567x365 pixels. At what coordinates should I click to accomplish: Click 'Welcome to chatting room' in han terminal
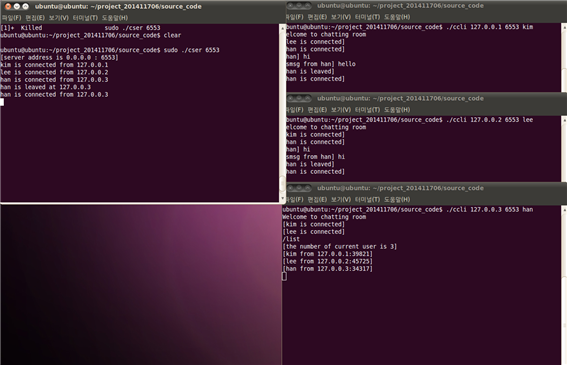[x=324, y=217]
